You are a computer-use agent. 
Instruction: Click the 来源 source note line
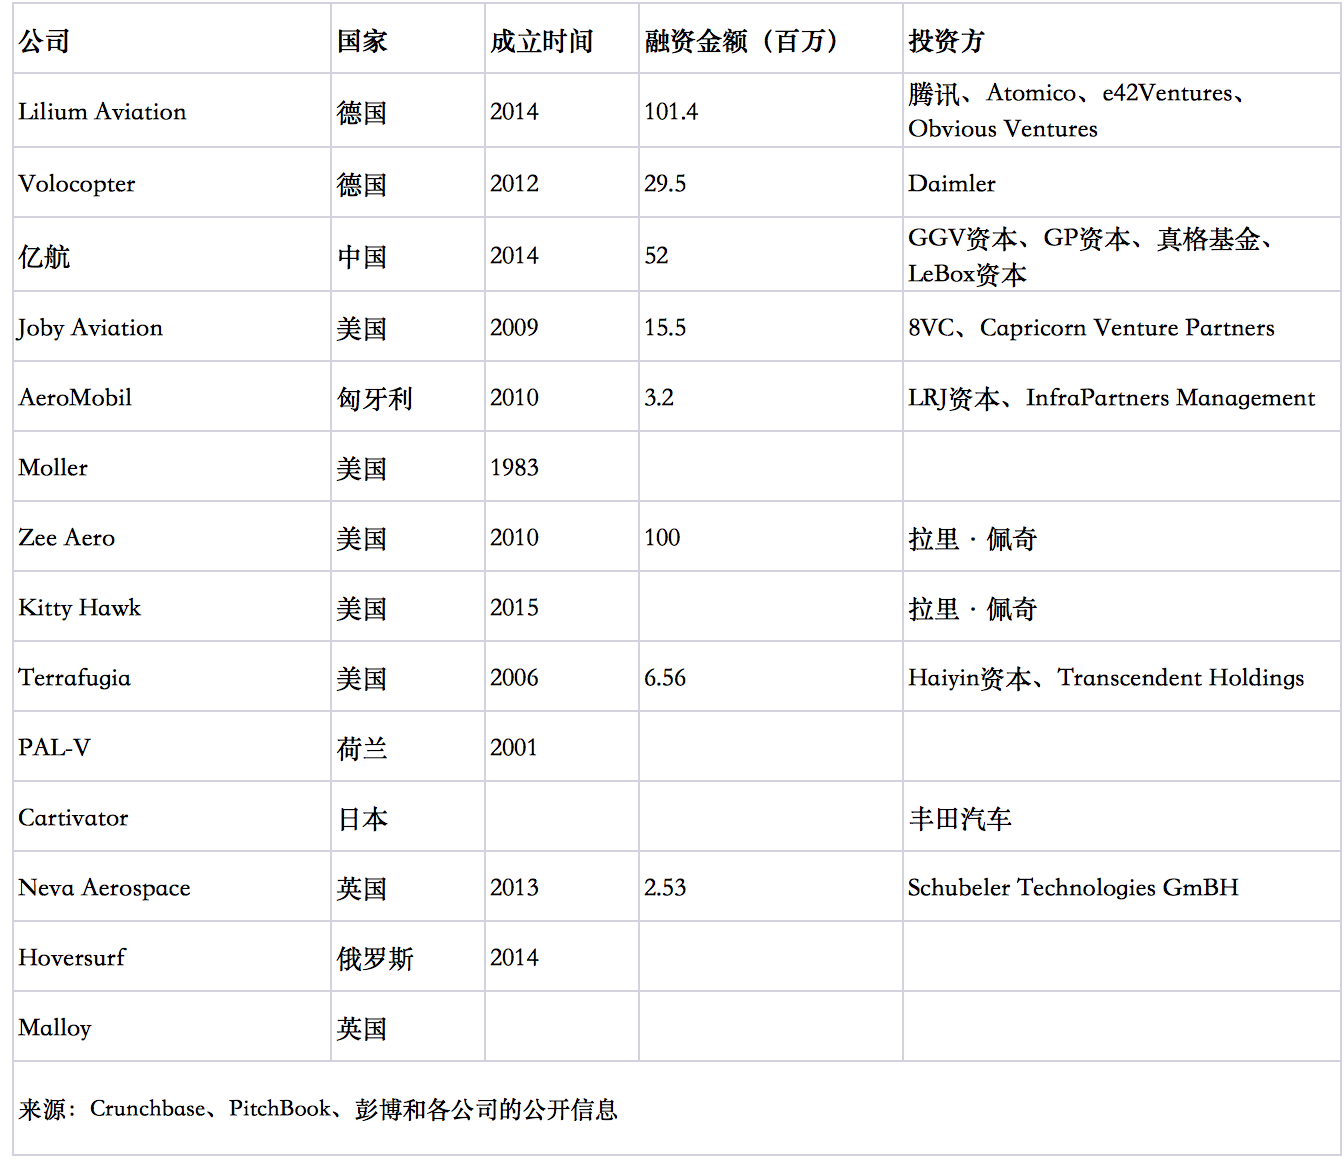click(318, 1109)
